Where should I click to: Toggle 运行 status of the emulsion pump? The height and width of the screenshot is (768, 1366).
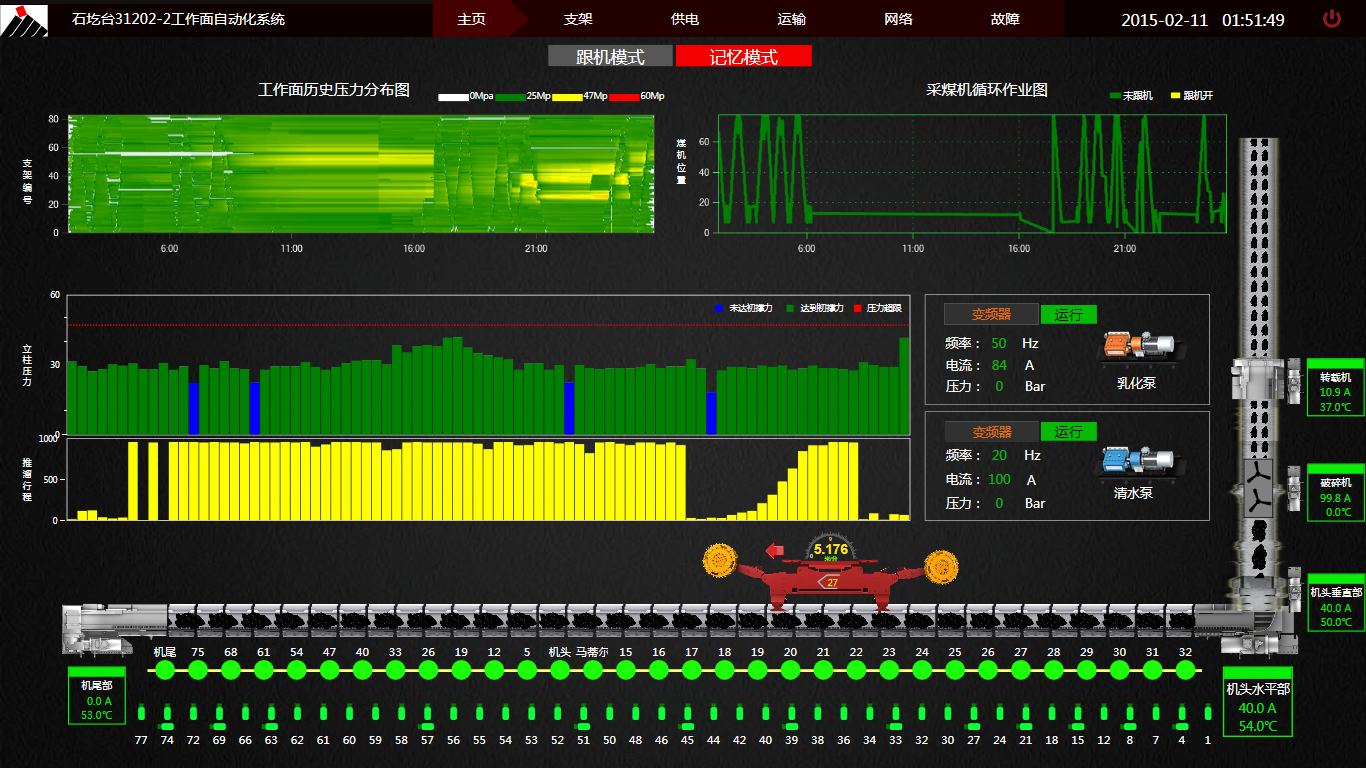click(x=1068, y=314)
